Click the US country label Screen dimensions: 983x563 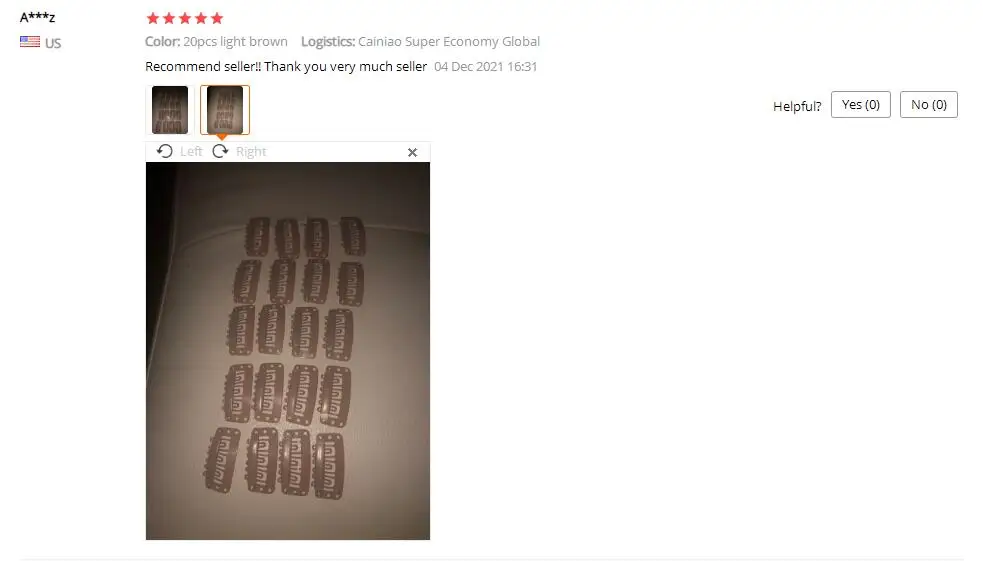[x=53, y=43]
